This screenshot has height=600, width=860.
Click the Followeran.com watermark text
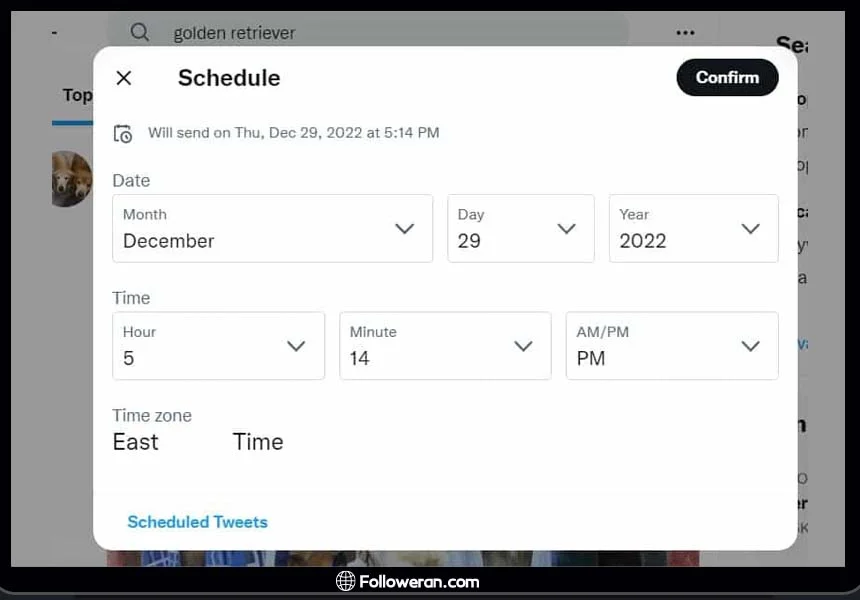point(419,581)
